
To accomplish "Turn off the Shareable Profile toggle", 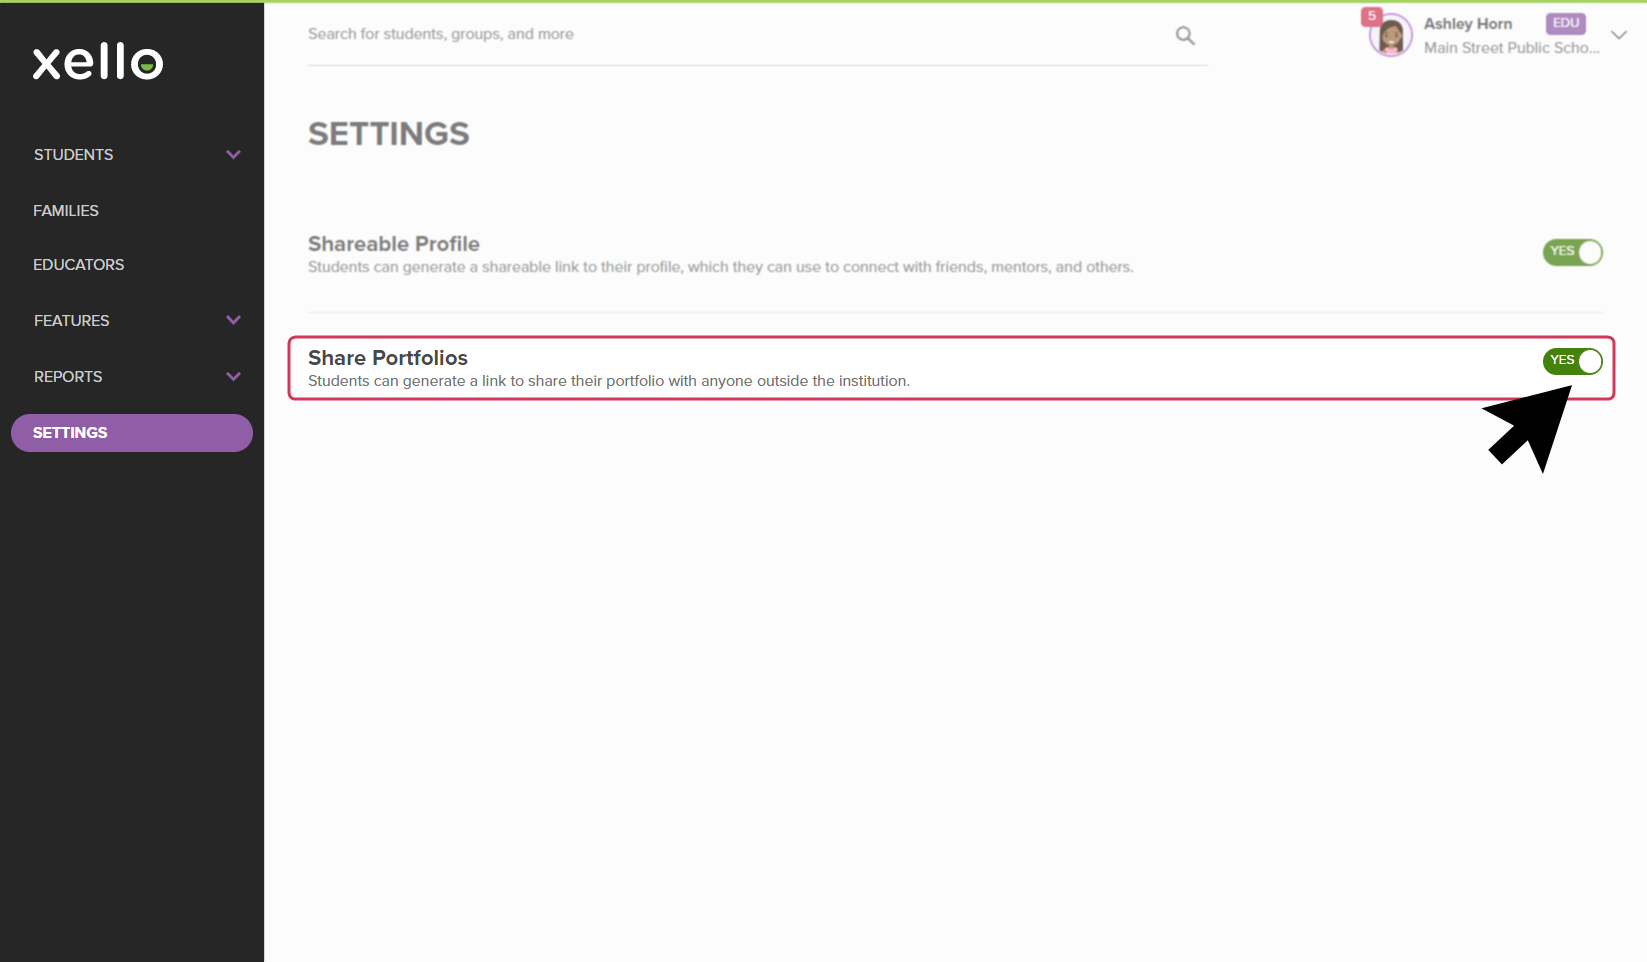I will pyautogui.click(x=1572, y=252).
